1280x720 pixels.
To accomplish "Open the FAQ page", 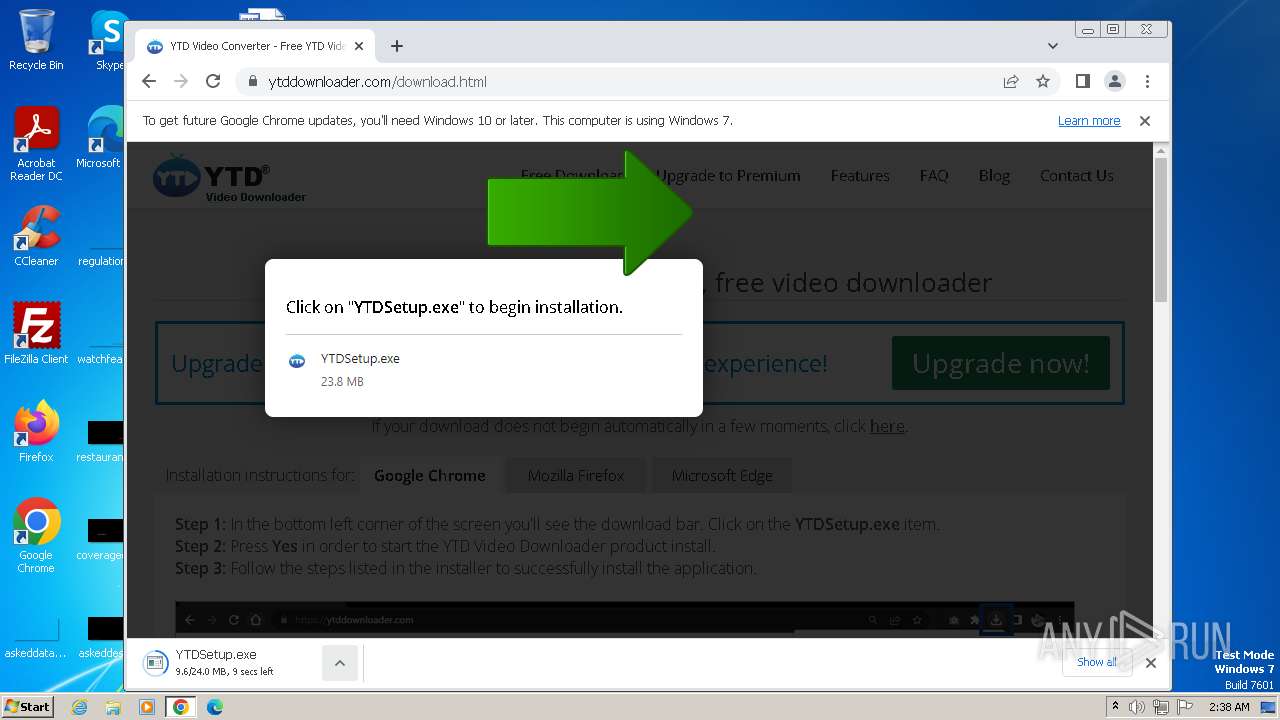I will pyautogui.click(x=934, y=176).
